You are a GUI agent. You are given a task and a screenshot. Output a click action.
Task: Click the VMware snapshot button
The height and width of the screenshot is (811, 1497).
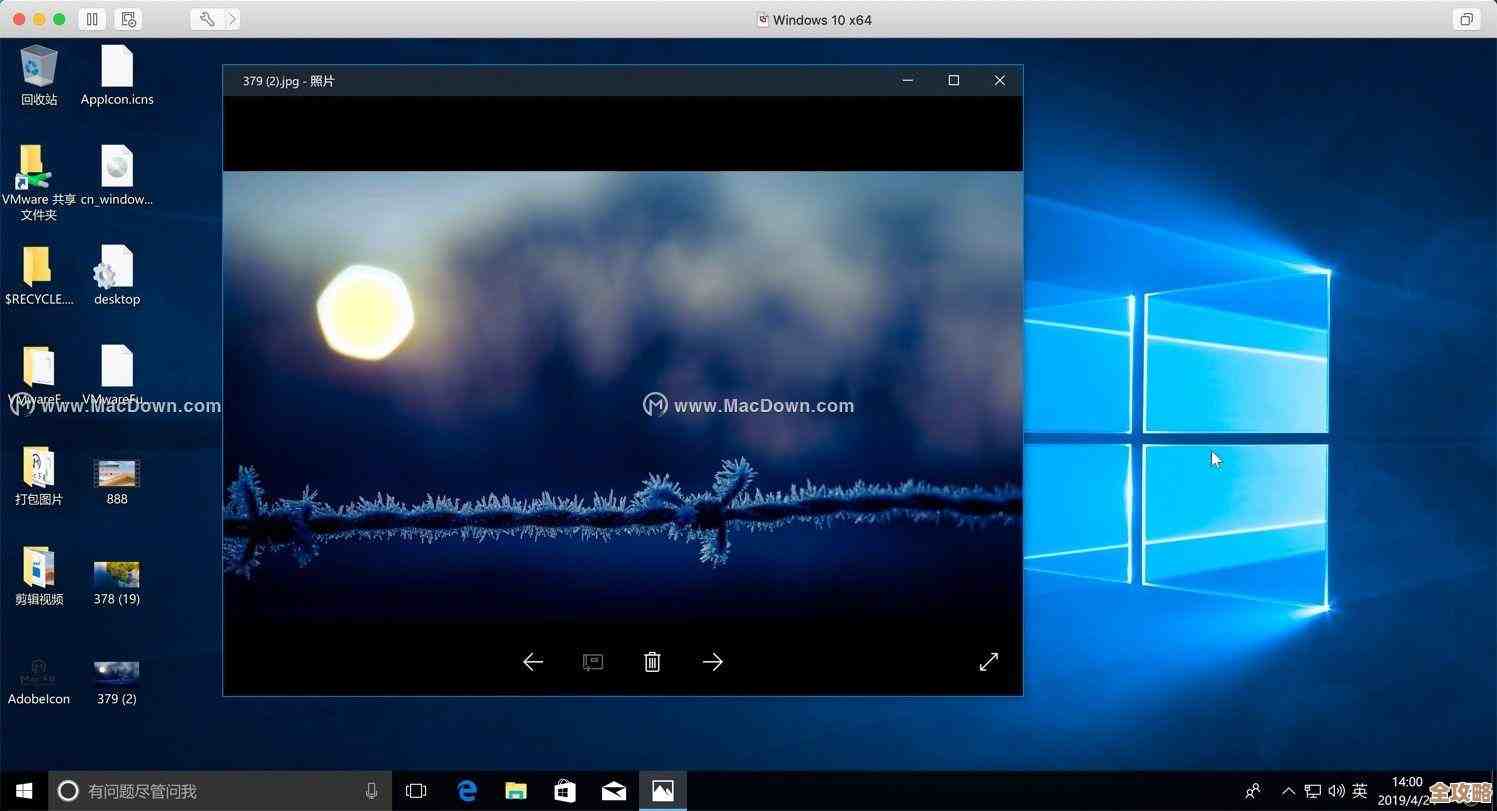pyautogui.click(x=128, y=19)
